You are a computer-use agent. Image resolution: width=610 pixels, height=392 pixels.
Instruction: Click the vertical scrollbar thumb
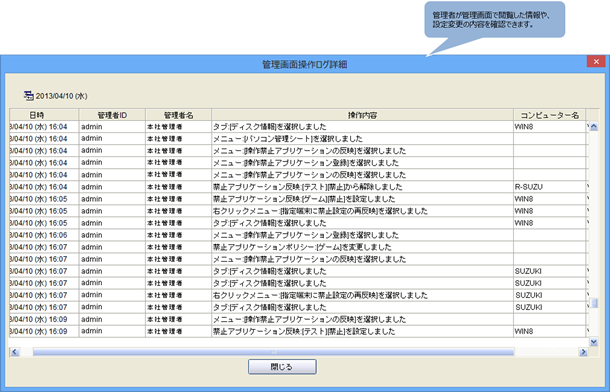coord(594,303)
